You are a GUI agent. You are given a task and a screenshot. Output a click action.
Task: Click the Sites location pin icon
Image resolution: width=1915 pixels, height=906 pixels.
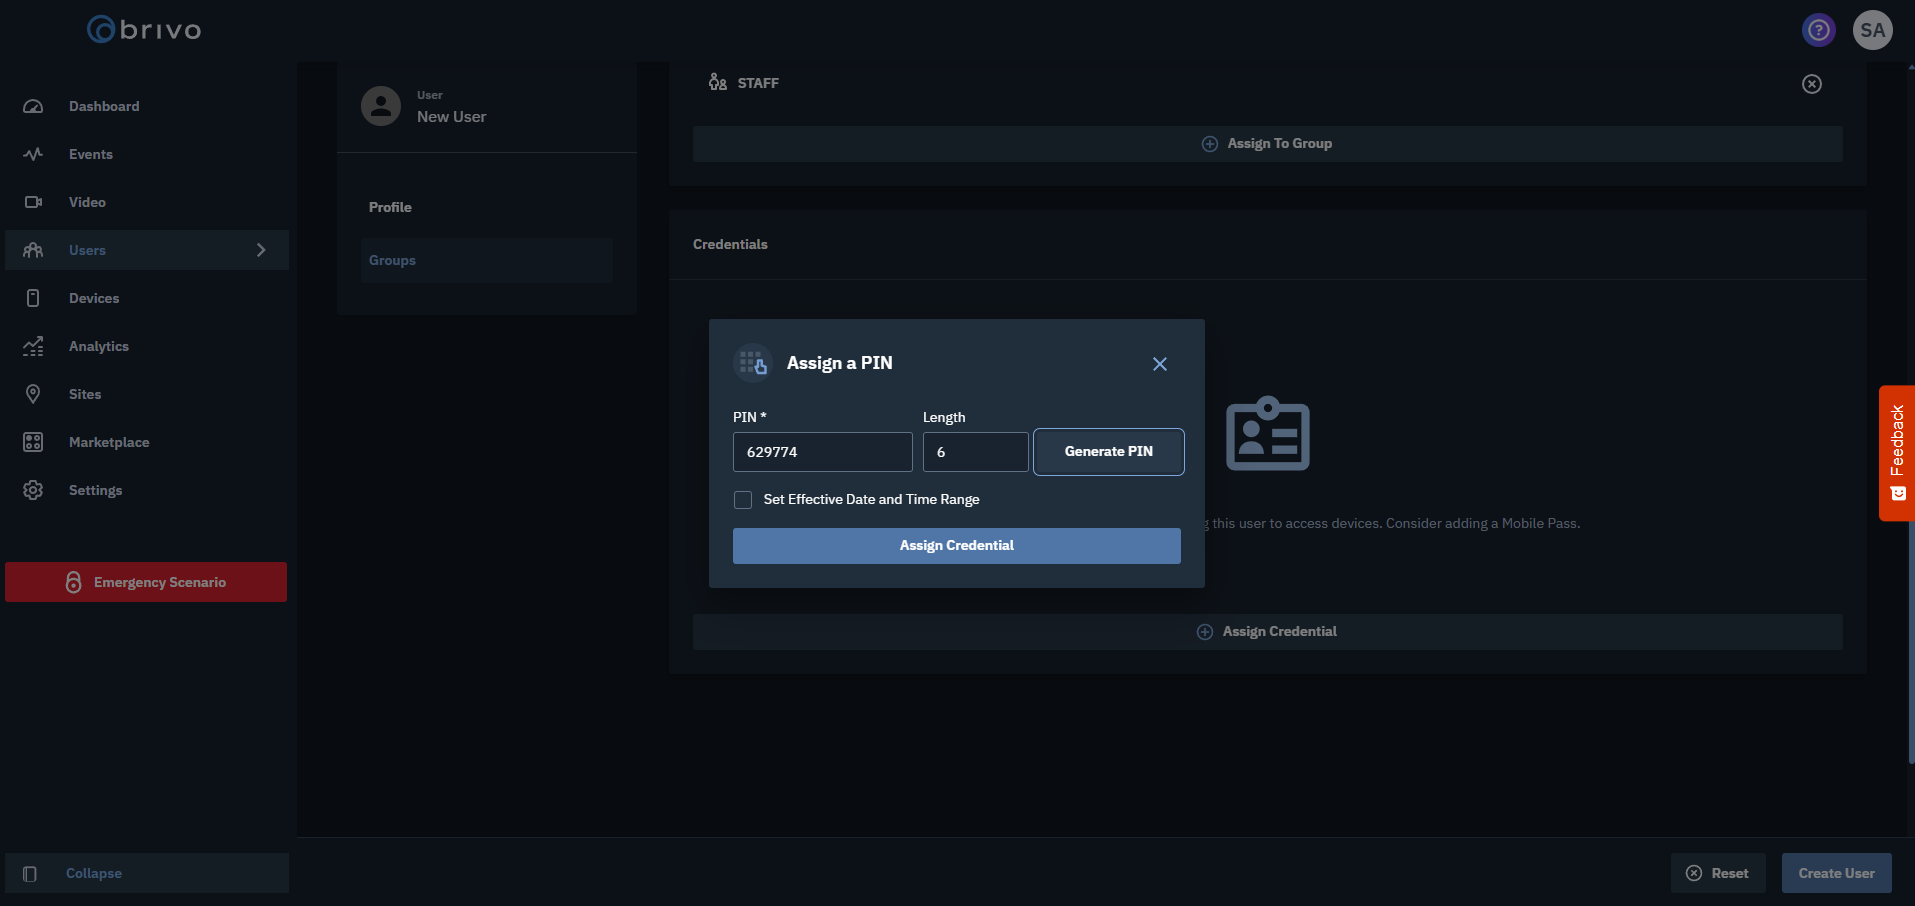pyautogui.click(x=33, y=394)
